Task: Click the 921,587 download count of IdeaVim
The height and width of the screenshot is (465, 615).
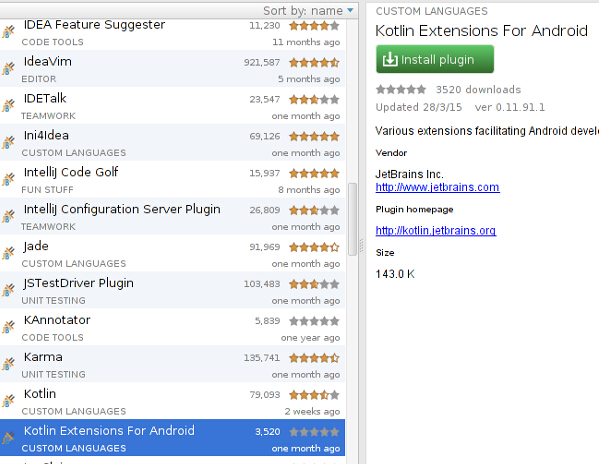Action: click(x=262, y=62)
